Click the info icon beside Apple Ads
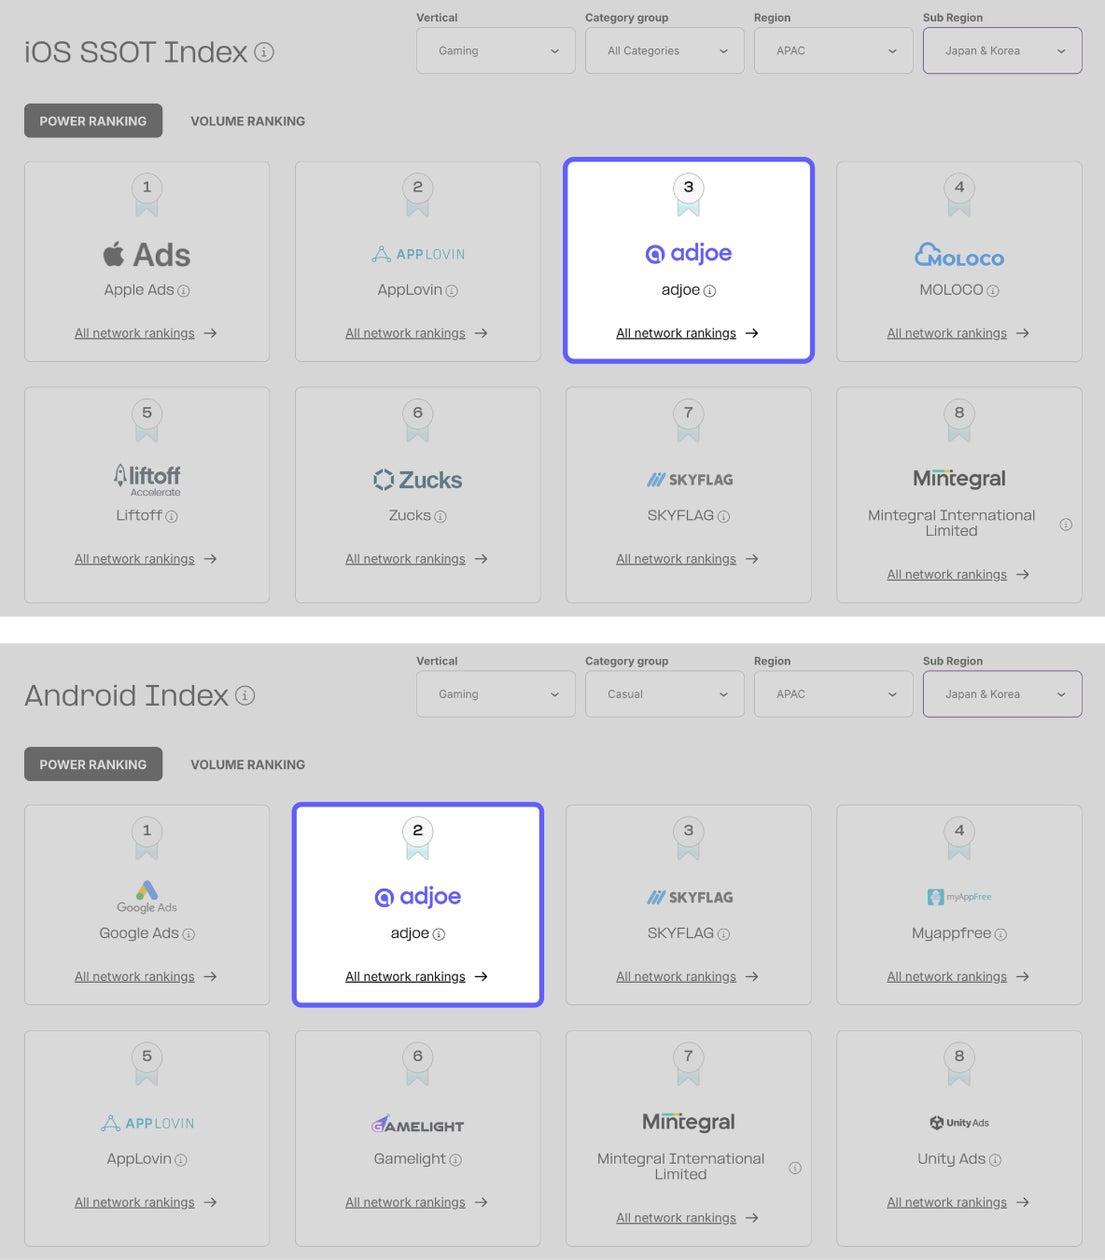The width and height of the screenshot is (1105, 1260). (x=184, y=291)
